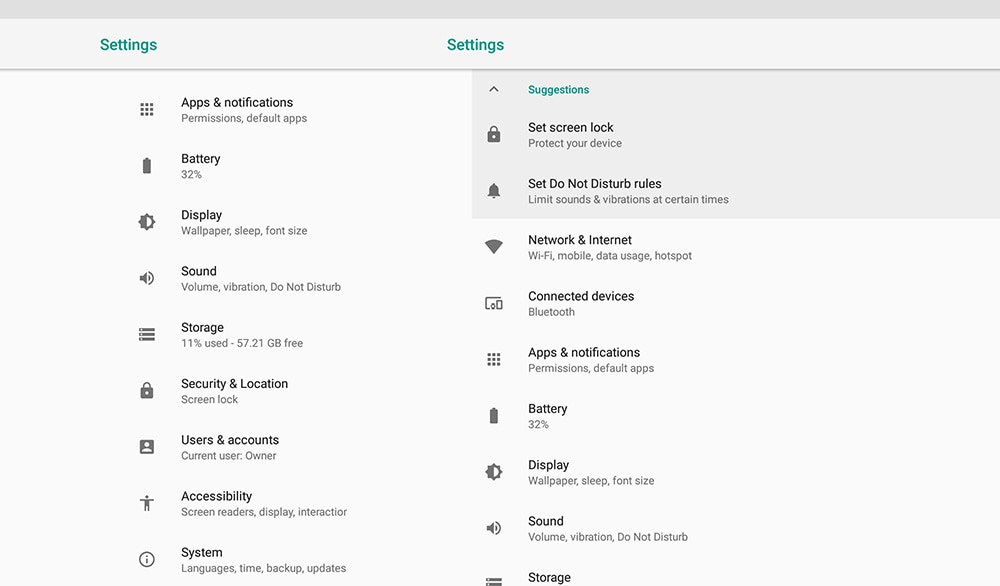The width and height of the screenshot is (1000, 586).
Task: Open Accessibility settings
Action: (x=217, y=503)
